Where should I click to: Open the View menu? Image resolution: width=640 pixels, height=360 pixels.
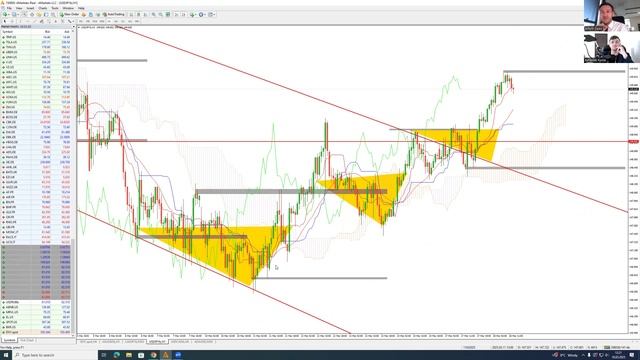click(19, 8)
